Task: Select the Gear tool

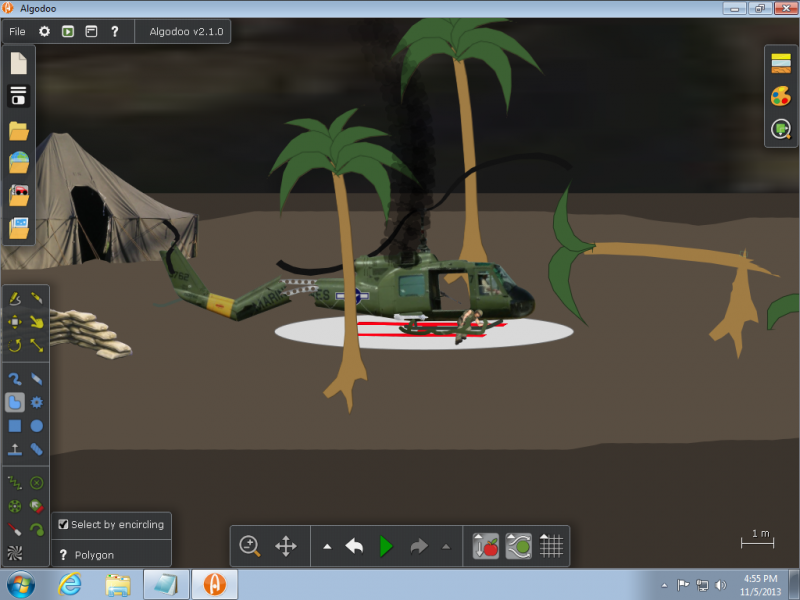Action: click(37, 402)
